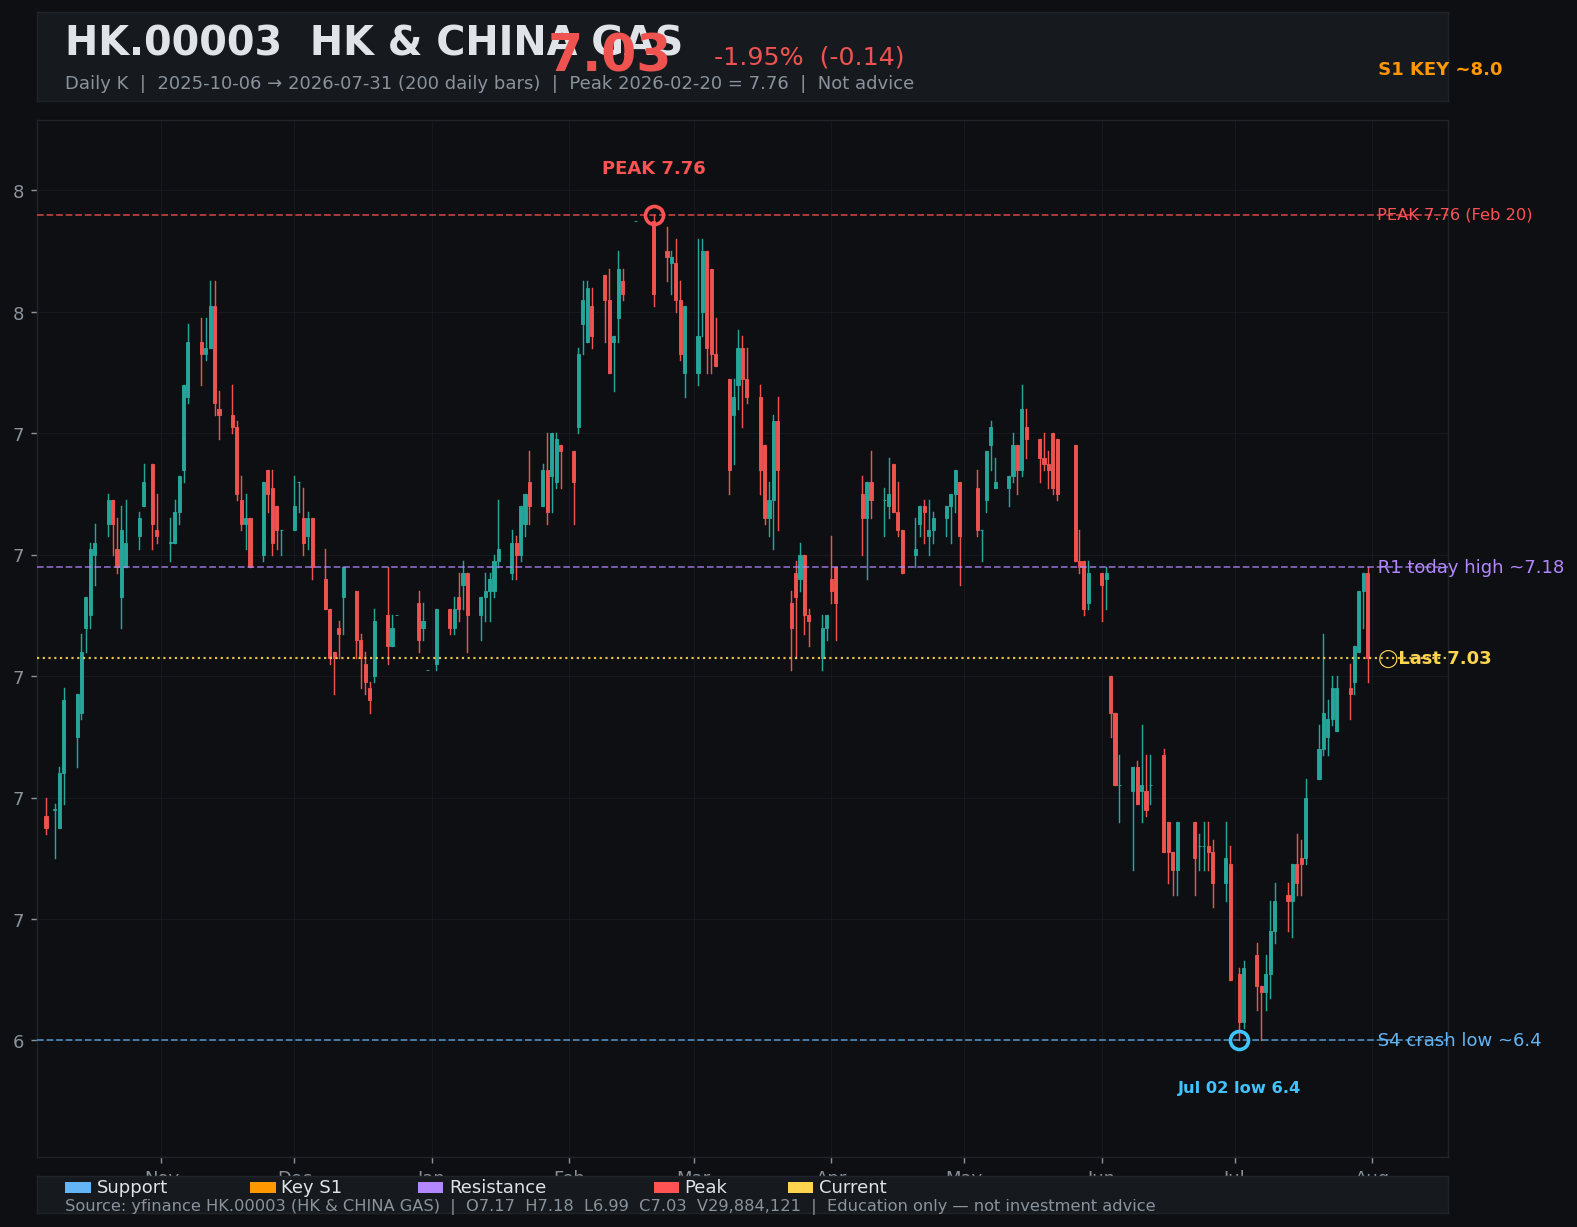Click the "S1 KEY ~8.0" orange label
1577x1227 pixels.
coord(1440,69)
